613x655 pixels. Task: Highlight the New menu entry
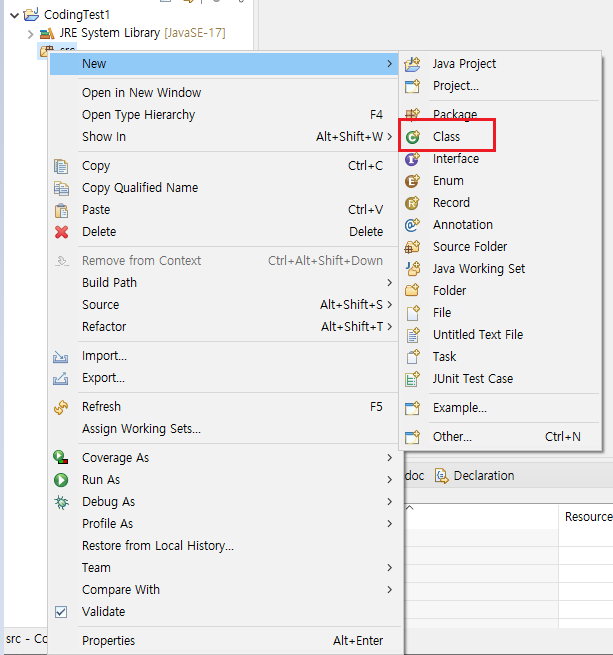click(224, 64)
